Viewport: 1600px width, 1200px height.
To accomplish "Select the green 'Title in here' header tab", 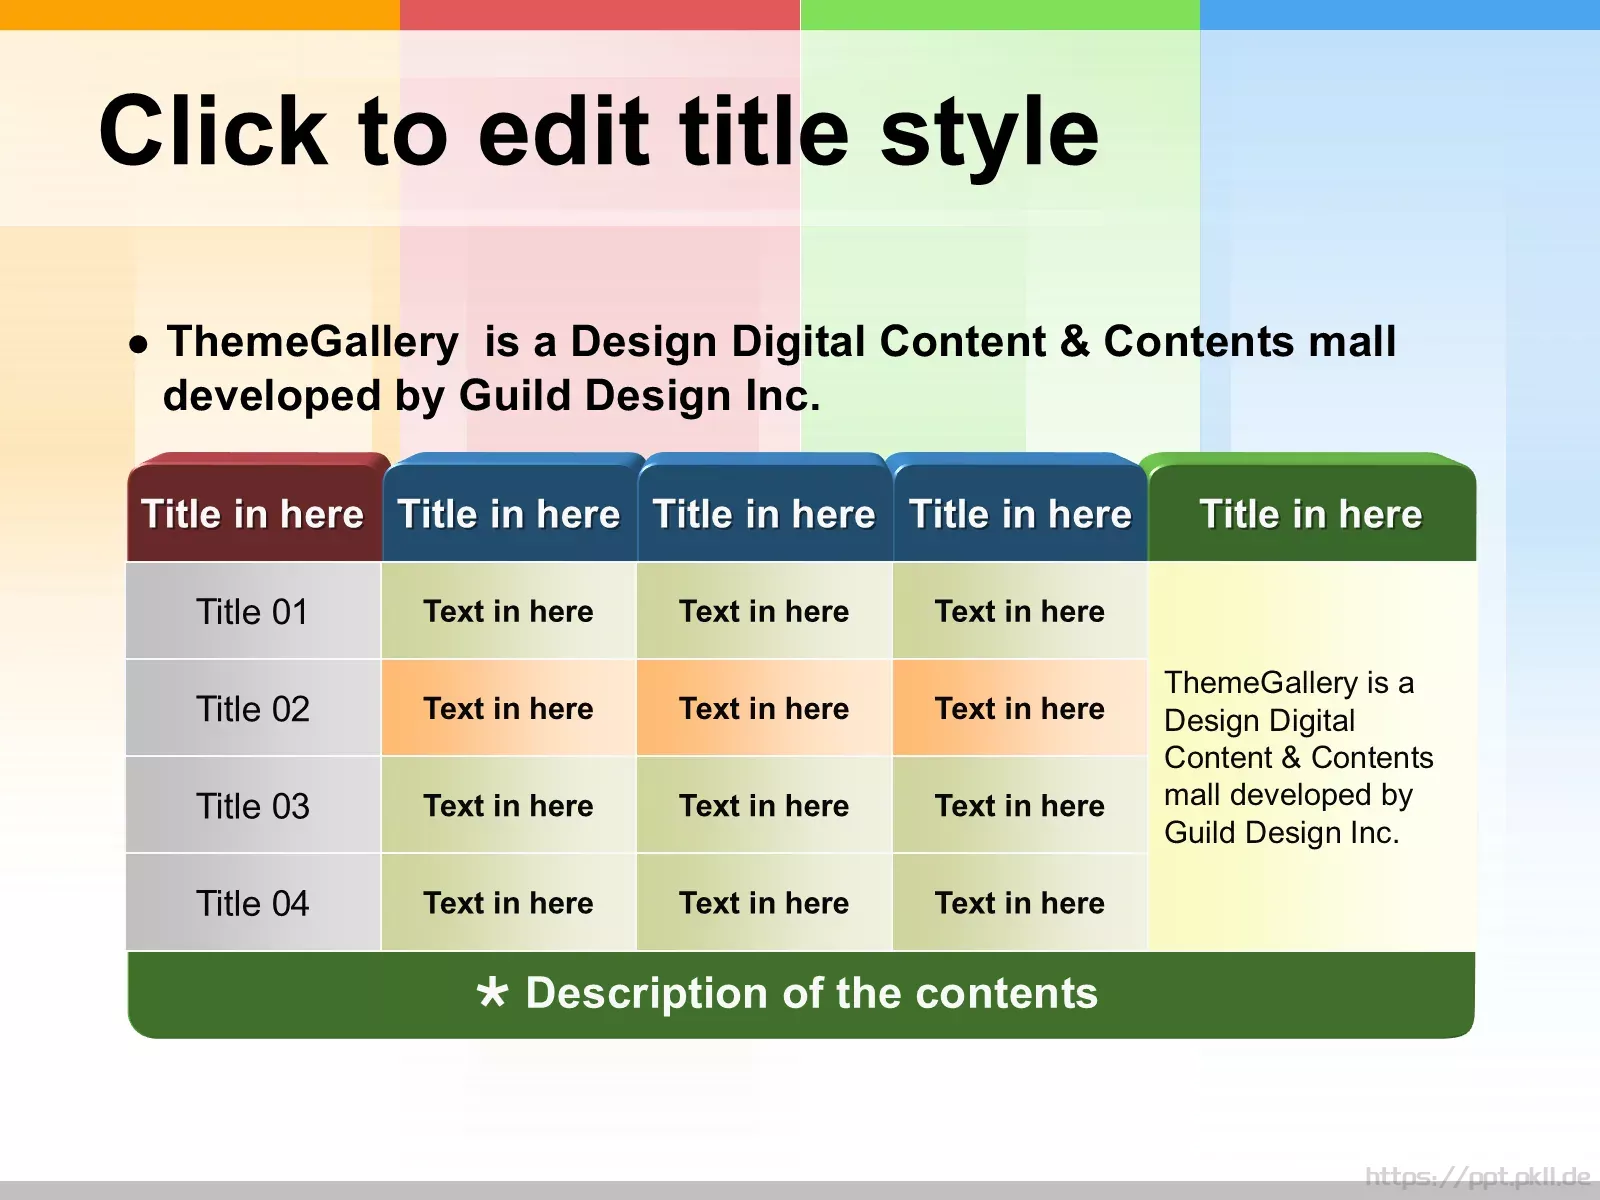I will 1310,514.
